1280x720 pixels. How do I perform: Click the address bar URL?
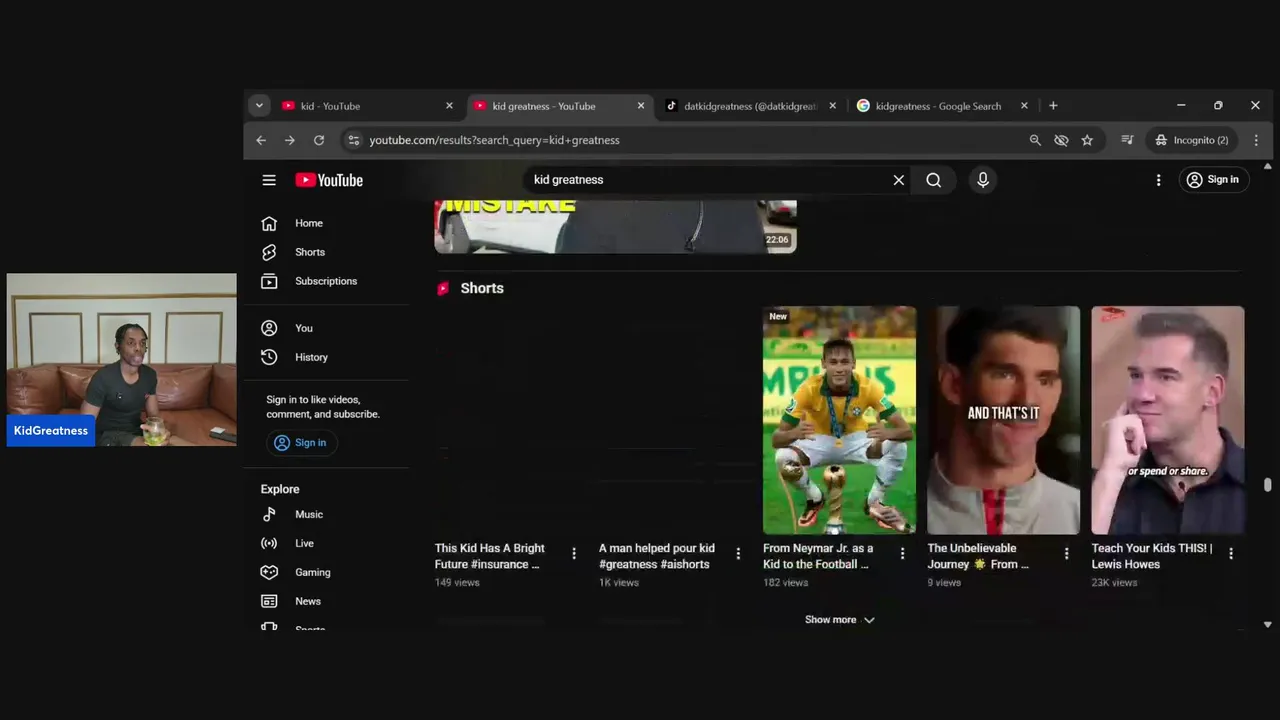pos(494,141)
